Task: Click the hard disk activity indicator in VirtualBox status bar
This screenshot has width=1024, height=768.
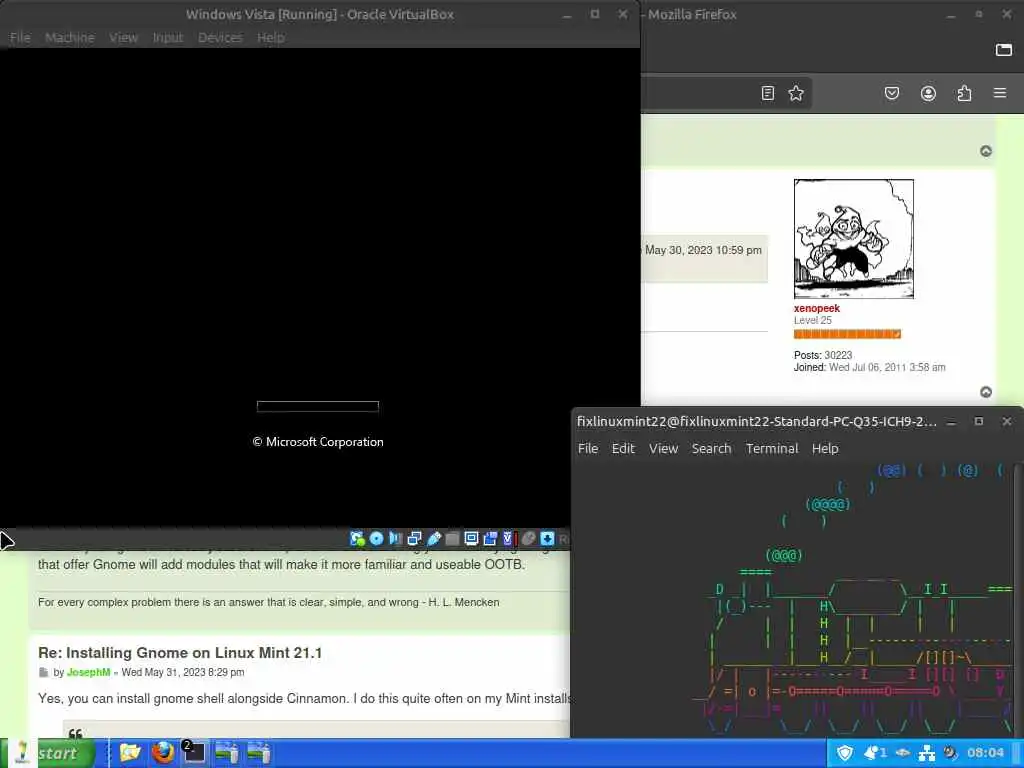Action: 357,539
